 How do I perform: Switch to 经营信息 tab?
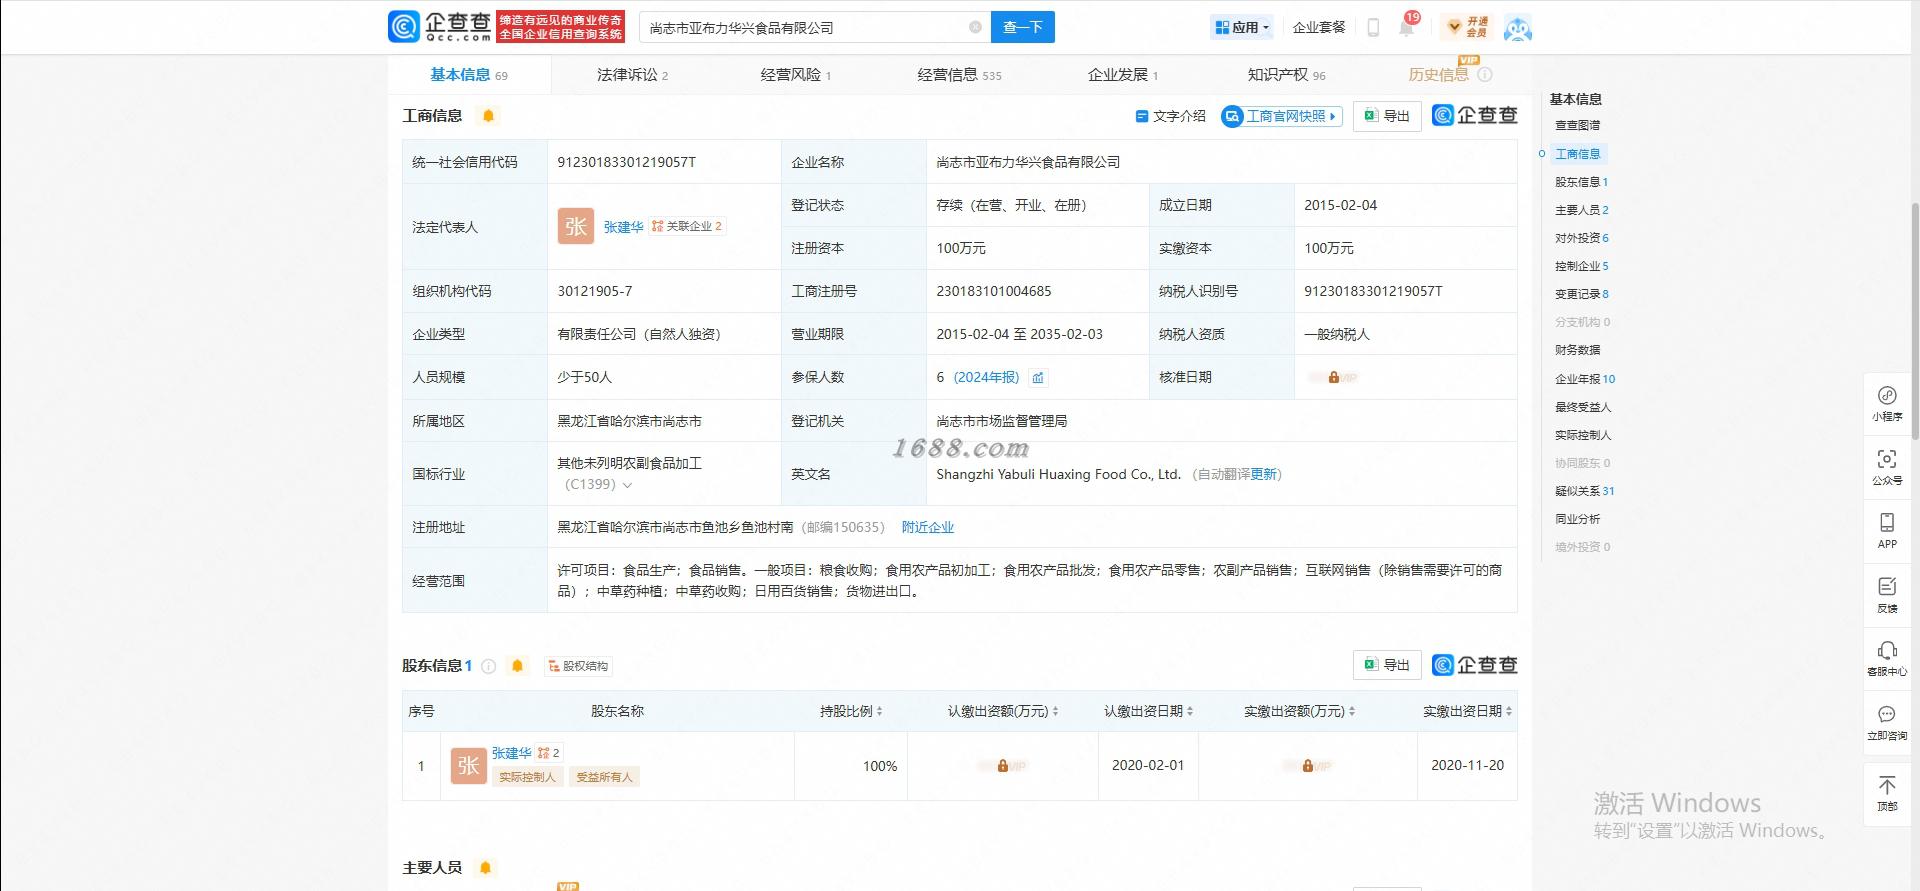tap(959, 75)
